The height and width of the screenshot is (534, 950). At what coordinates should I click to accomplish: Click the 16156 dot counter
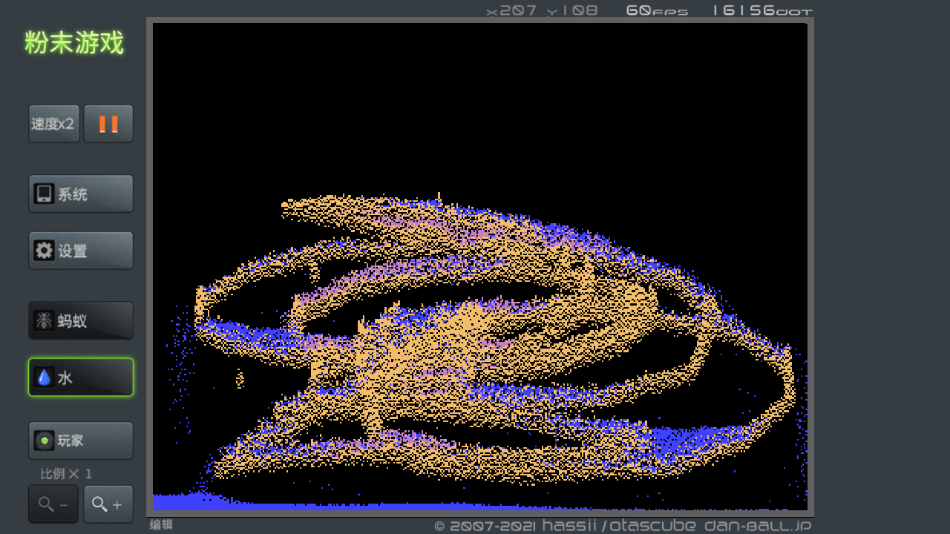tap(762, 10)
